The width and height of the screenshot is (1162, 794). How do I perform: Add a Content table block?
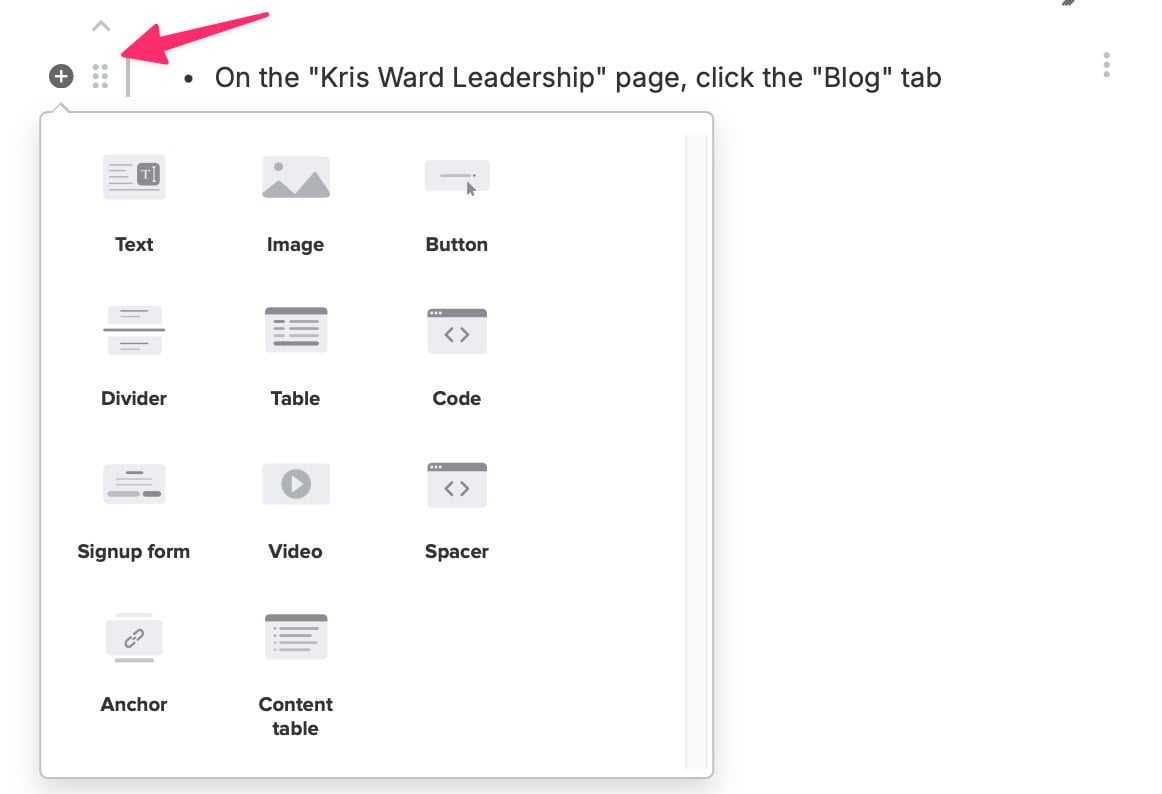pos(295,672)
